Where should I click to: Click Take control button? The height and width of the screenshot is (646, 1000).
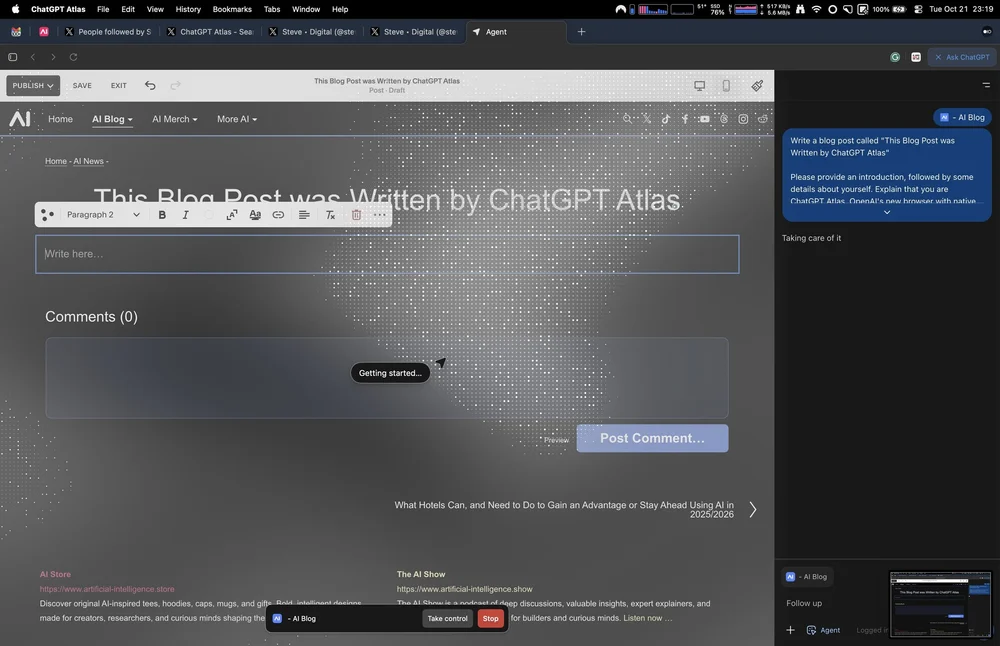point(447,619)
